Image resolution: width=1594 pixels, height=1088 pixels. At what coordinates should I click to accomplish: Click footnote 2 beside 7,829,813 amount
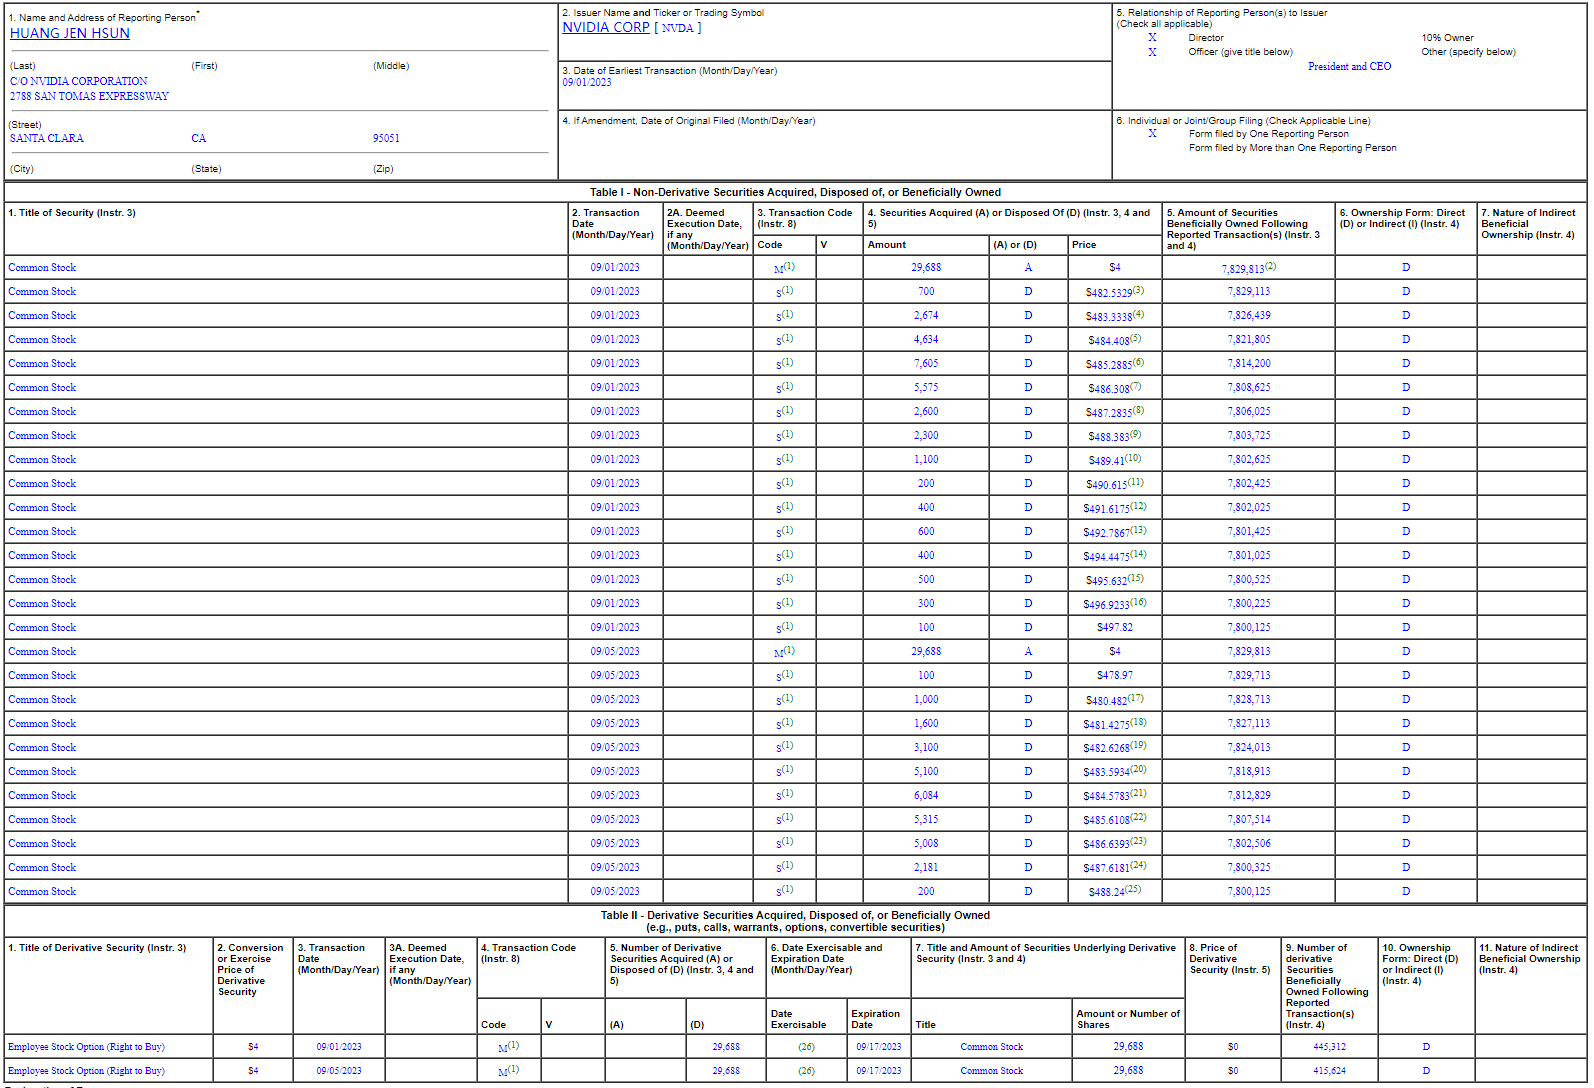(x=1270, y=266)
